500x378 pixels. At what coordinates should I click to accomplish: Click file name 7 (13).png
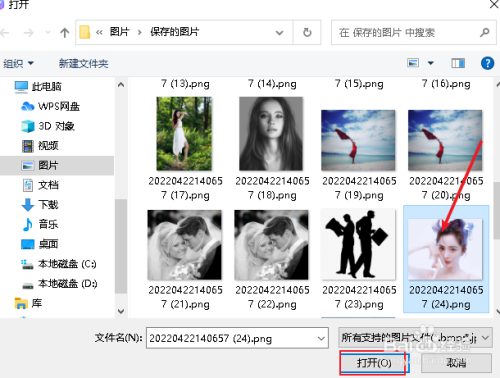click(185, 84)
